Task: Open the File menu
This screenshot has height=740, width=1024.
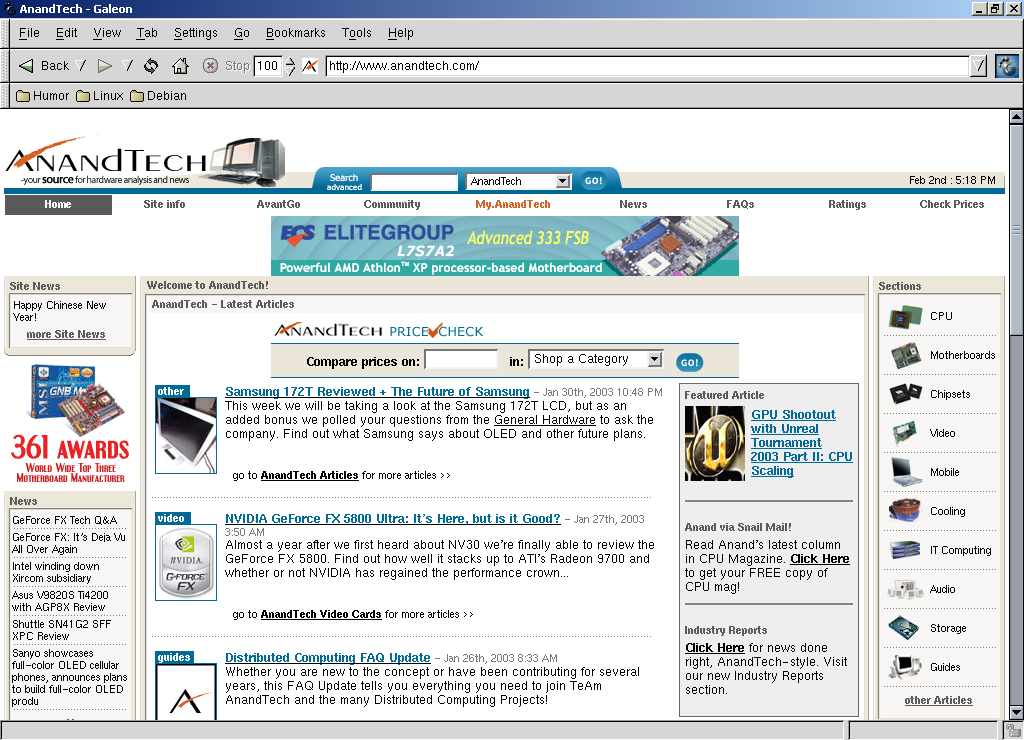Action: point(29,33)
